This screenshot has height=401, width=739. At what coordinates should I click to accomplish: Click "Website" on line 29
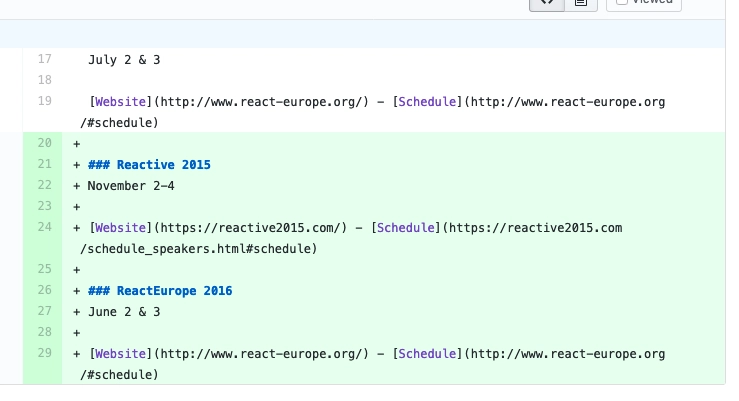coord(121,353)
